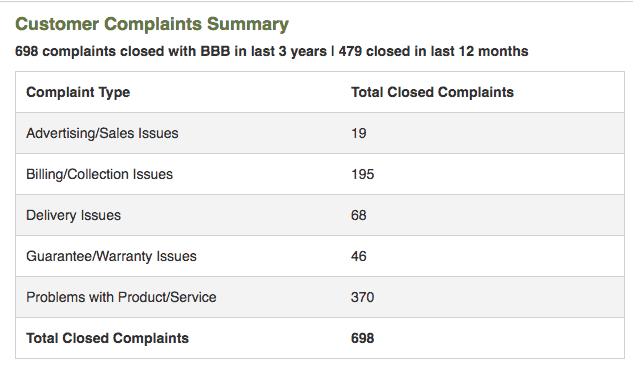The height and width of the screenshot is (366, 633).
Task: Click the Advertising/Sales Issues row label
Action: pyautogui.click(x=102, y=133)
